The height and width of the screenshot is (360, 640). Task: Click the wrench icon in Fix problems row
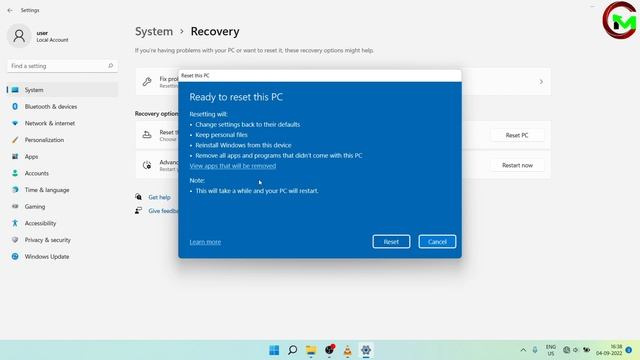[147, 82]
